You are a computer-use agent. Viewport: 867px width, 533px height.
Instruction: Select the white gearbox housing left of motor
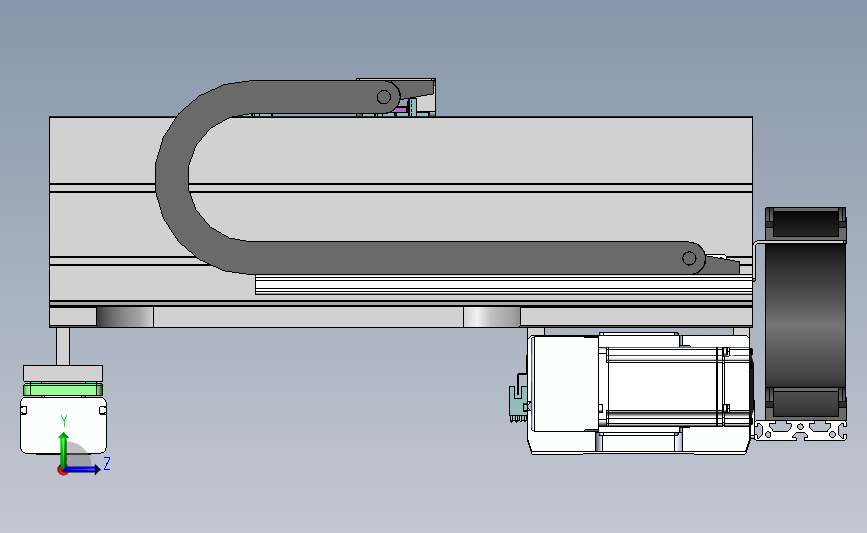pyautogui.click(x=564, y=384)
